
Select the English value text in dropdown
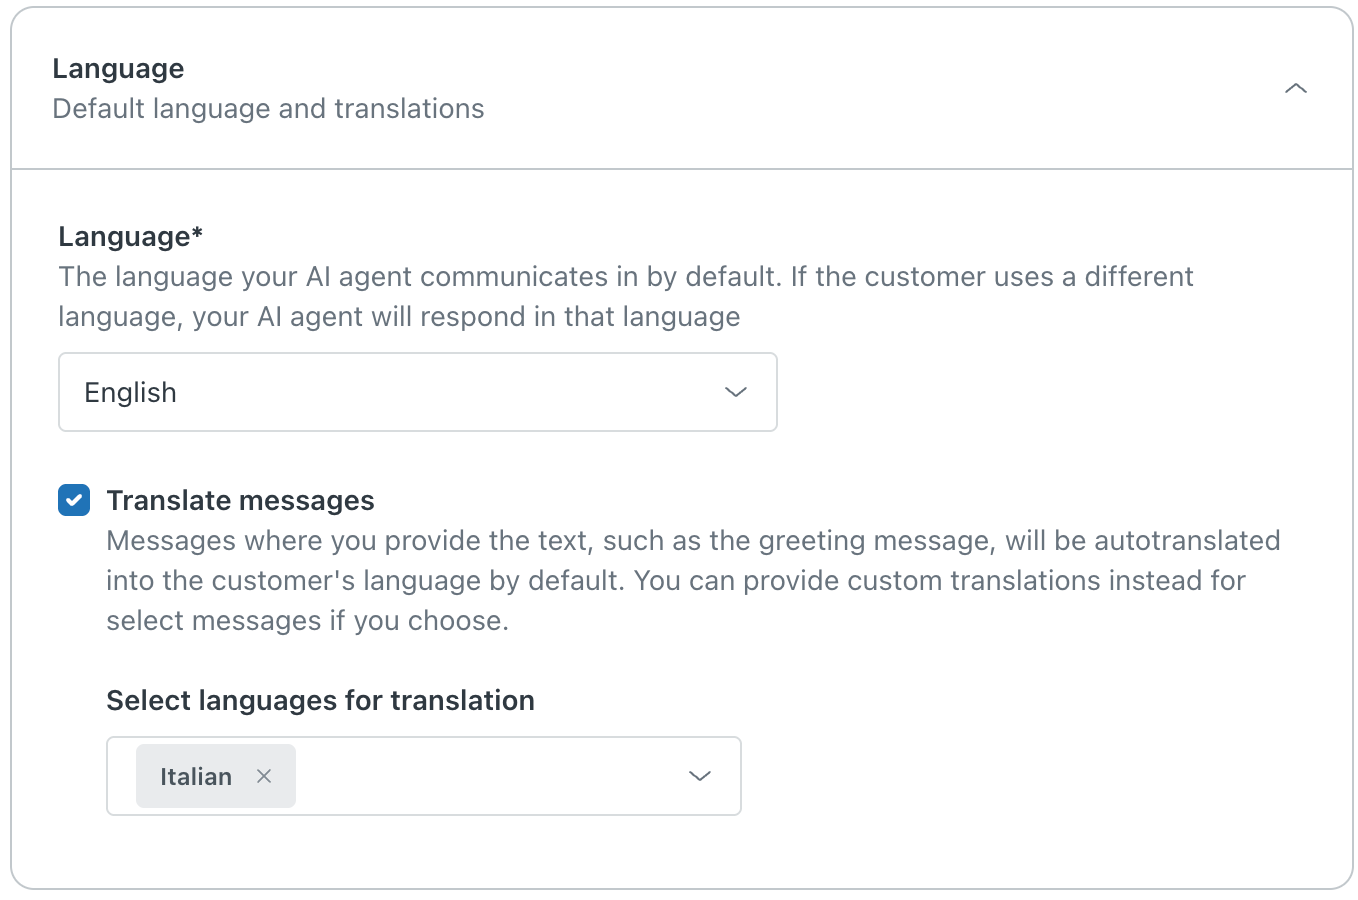(131, 393)
